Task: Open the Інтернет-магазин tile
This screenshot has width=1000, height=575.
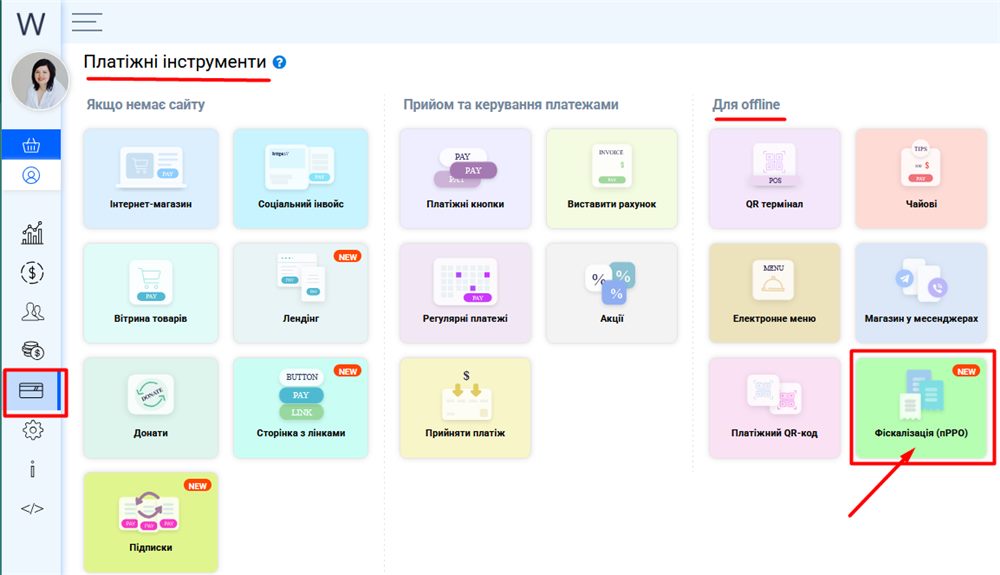Action: pyautogui.click(x=151, y=178)
